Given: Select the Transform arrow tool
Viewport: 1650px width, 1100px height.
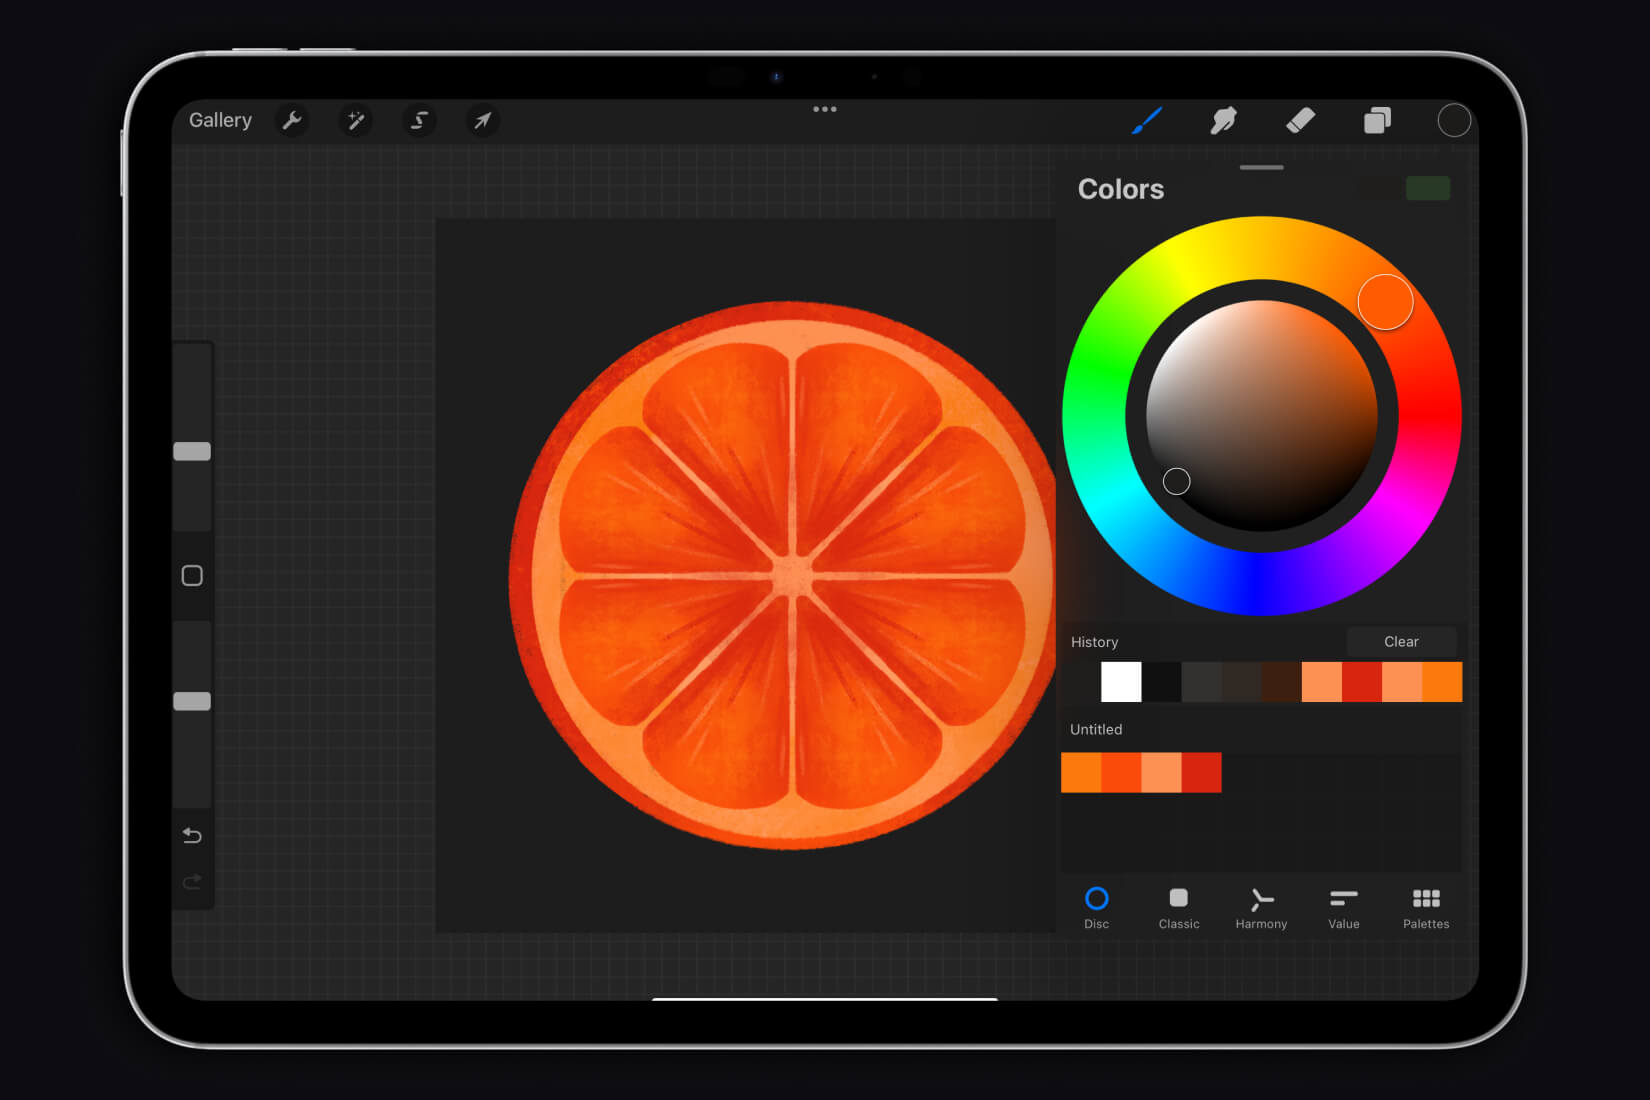Looking at the screenshot, I should coord(483,121).
